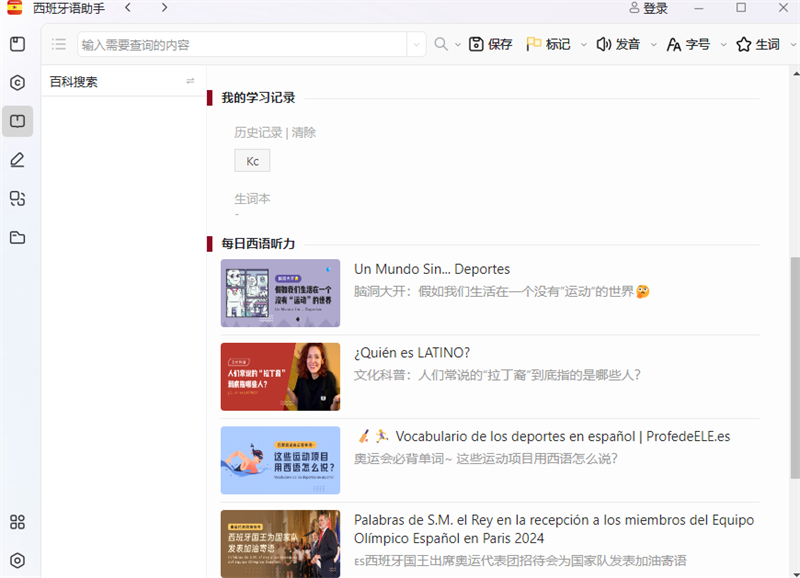
Task: Click the 每日西语听力 section heading
Action: tap(258, 244)
